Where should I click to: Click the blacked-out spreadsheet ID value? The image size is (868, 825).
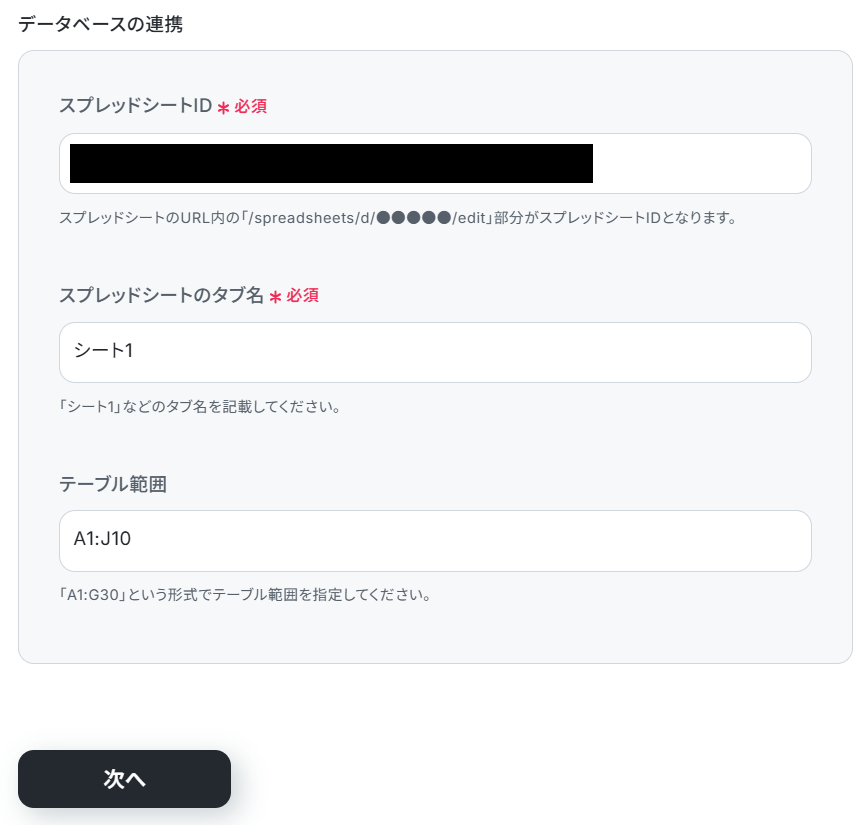click(x=331, y=163)
